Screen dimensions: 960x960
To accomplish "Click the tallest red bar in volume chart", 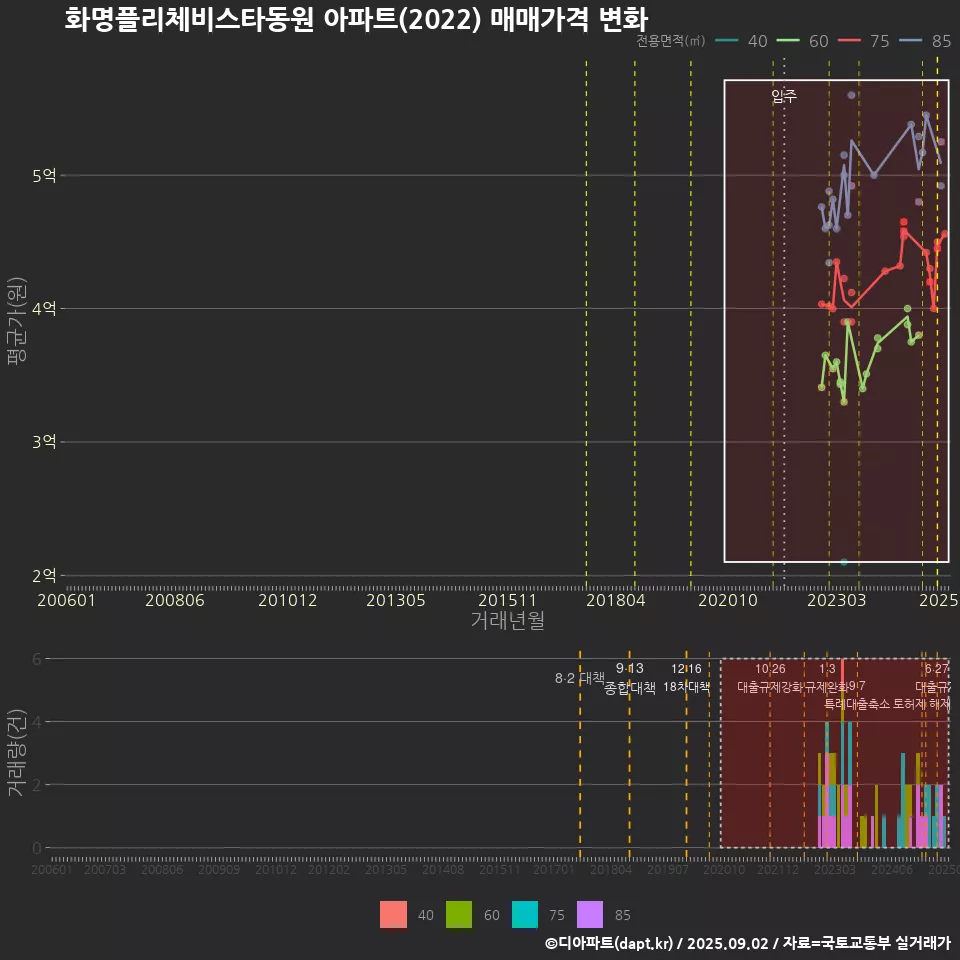I will (842, 673).
